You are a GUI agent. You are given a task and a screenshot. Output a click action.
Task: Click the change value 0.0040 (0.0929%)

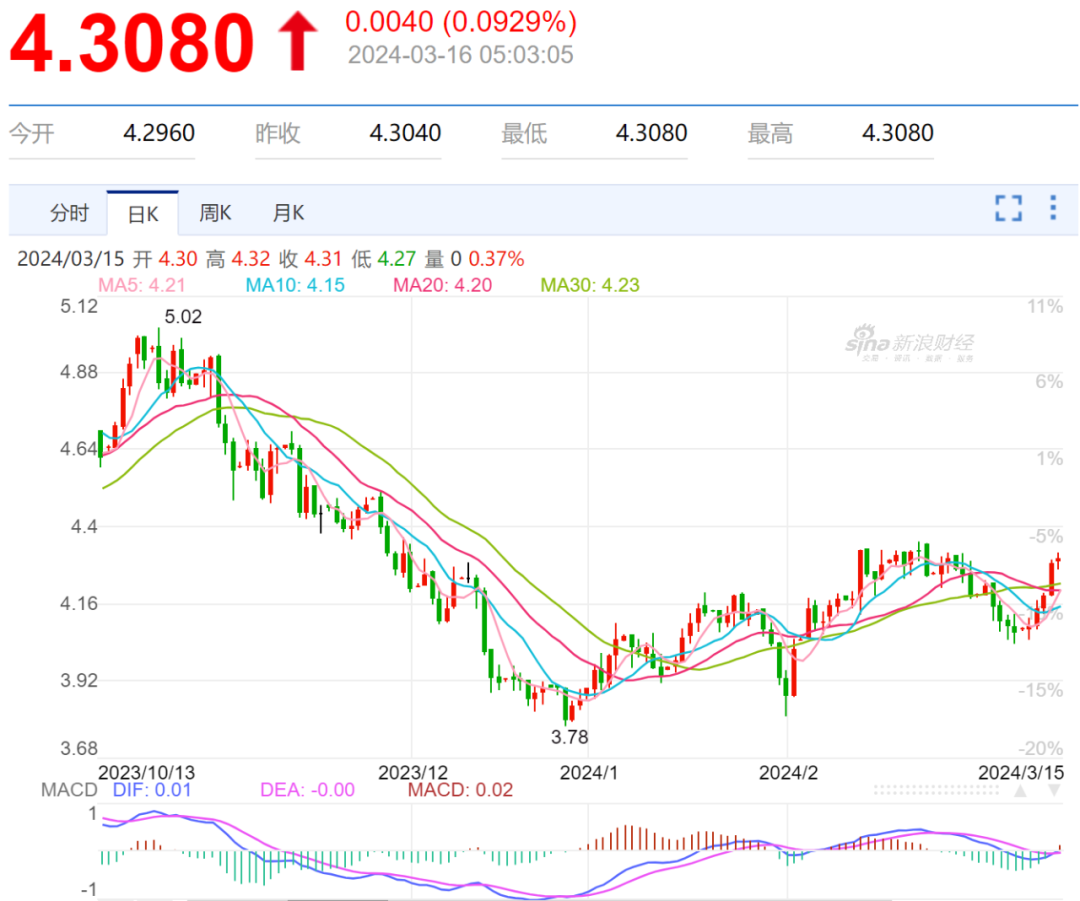click(x=461, y=22)
